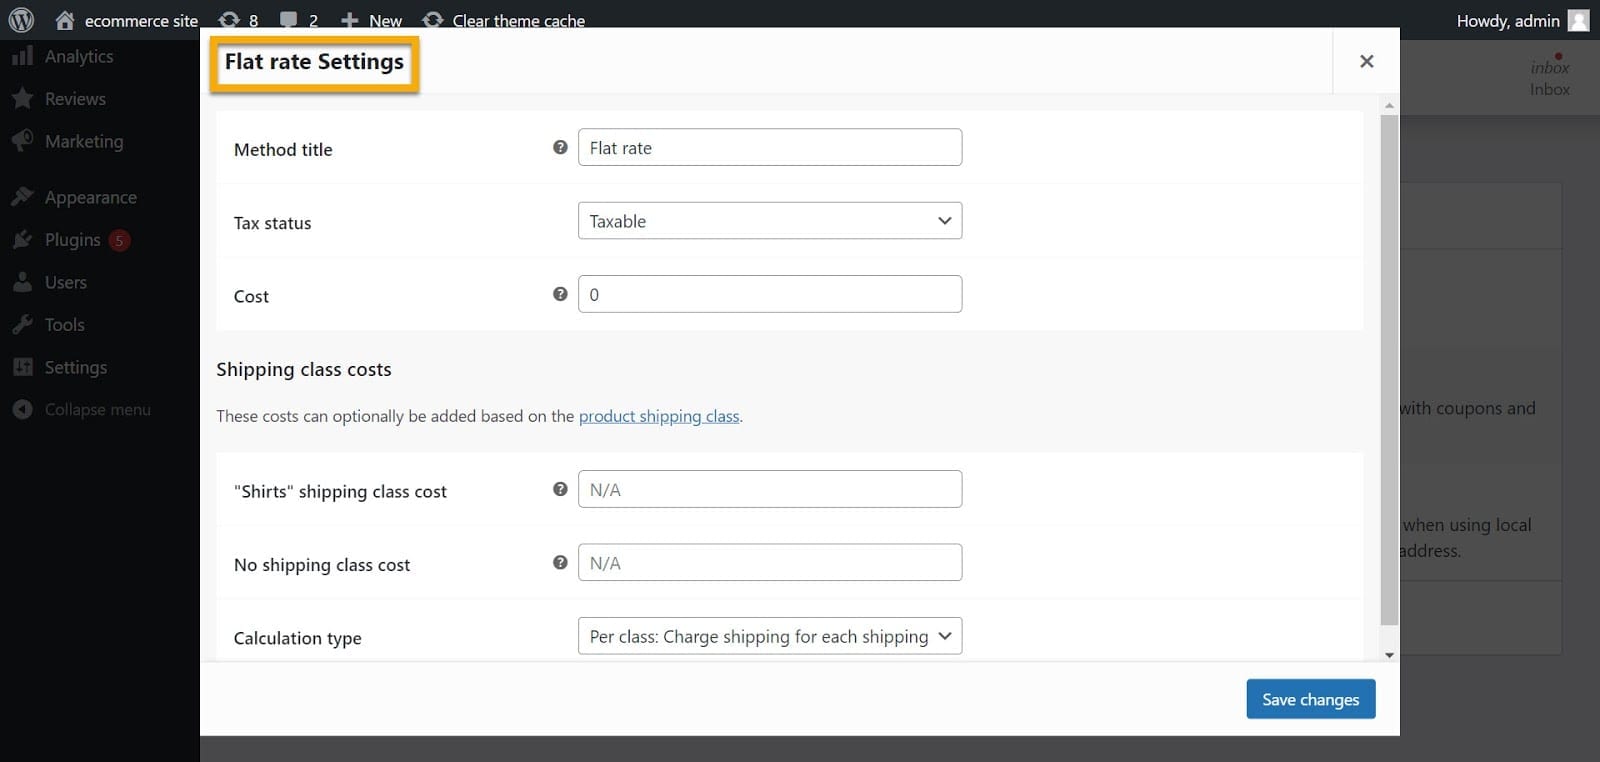Click the New toolbar text
Screen dimensions: 1600x762
coord(385,21)
